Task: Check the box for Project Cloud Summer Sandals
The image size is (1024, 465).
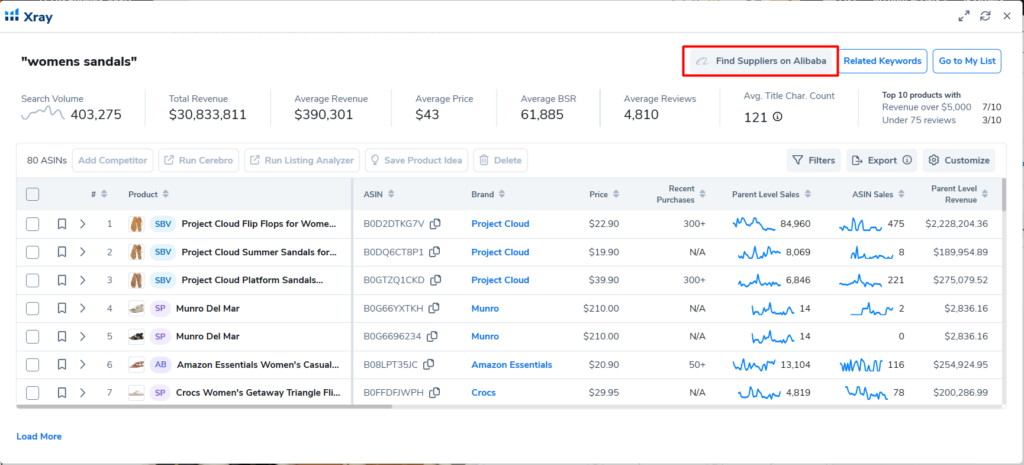Action: point(33,252)
